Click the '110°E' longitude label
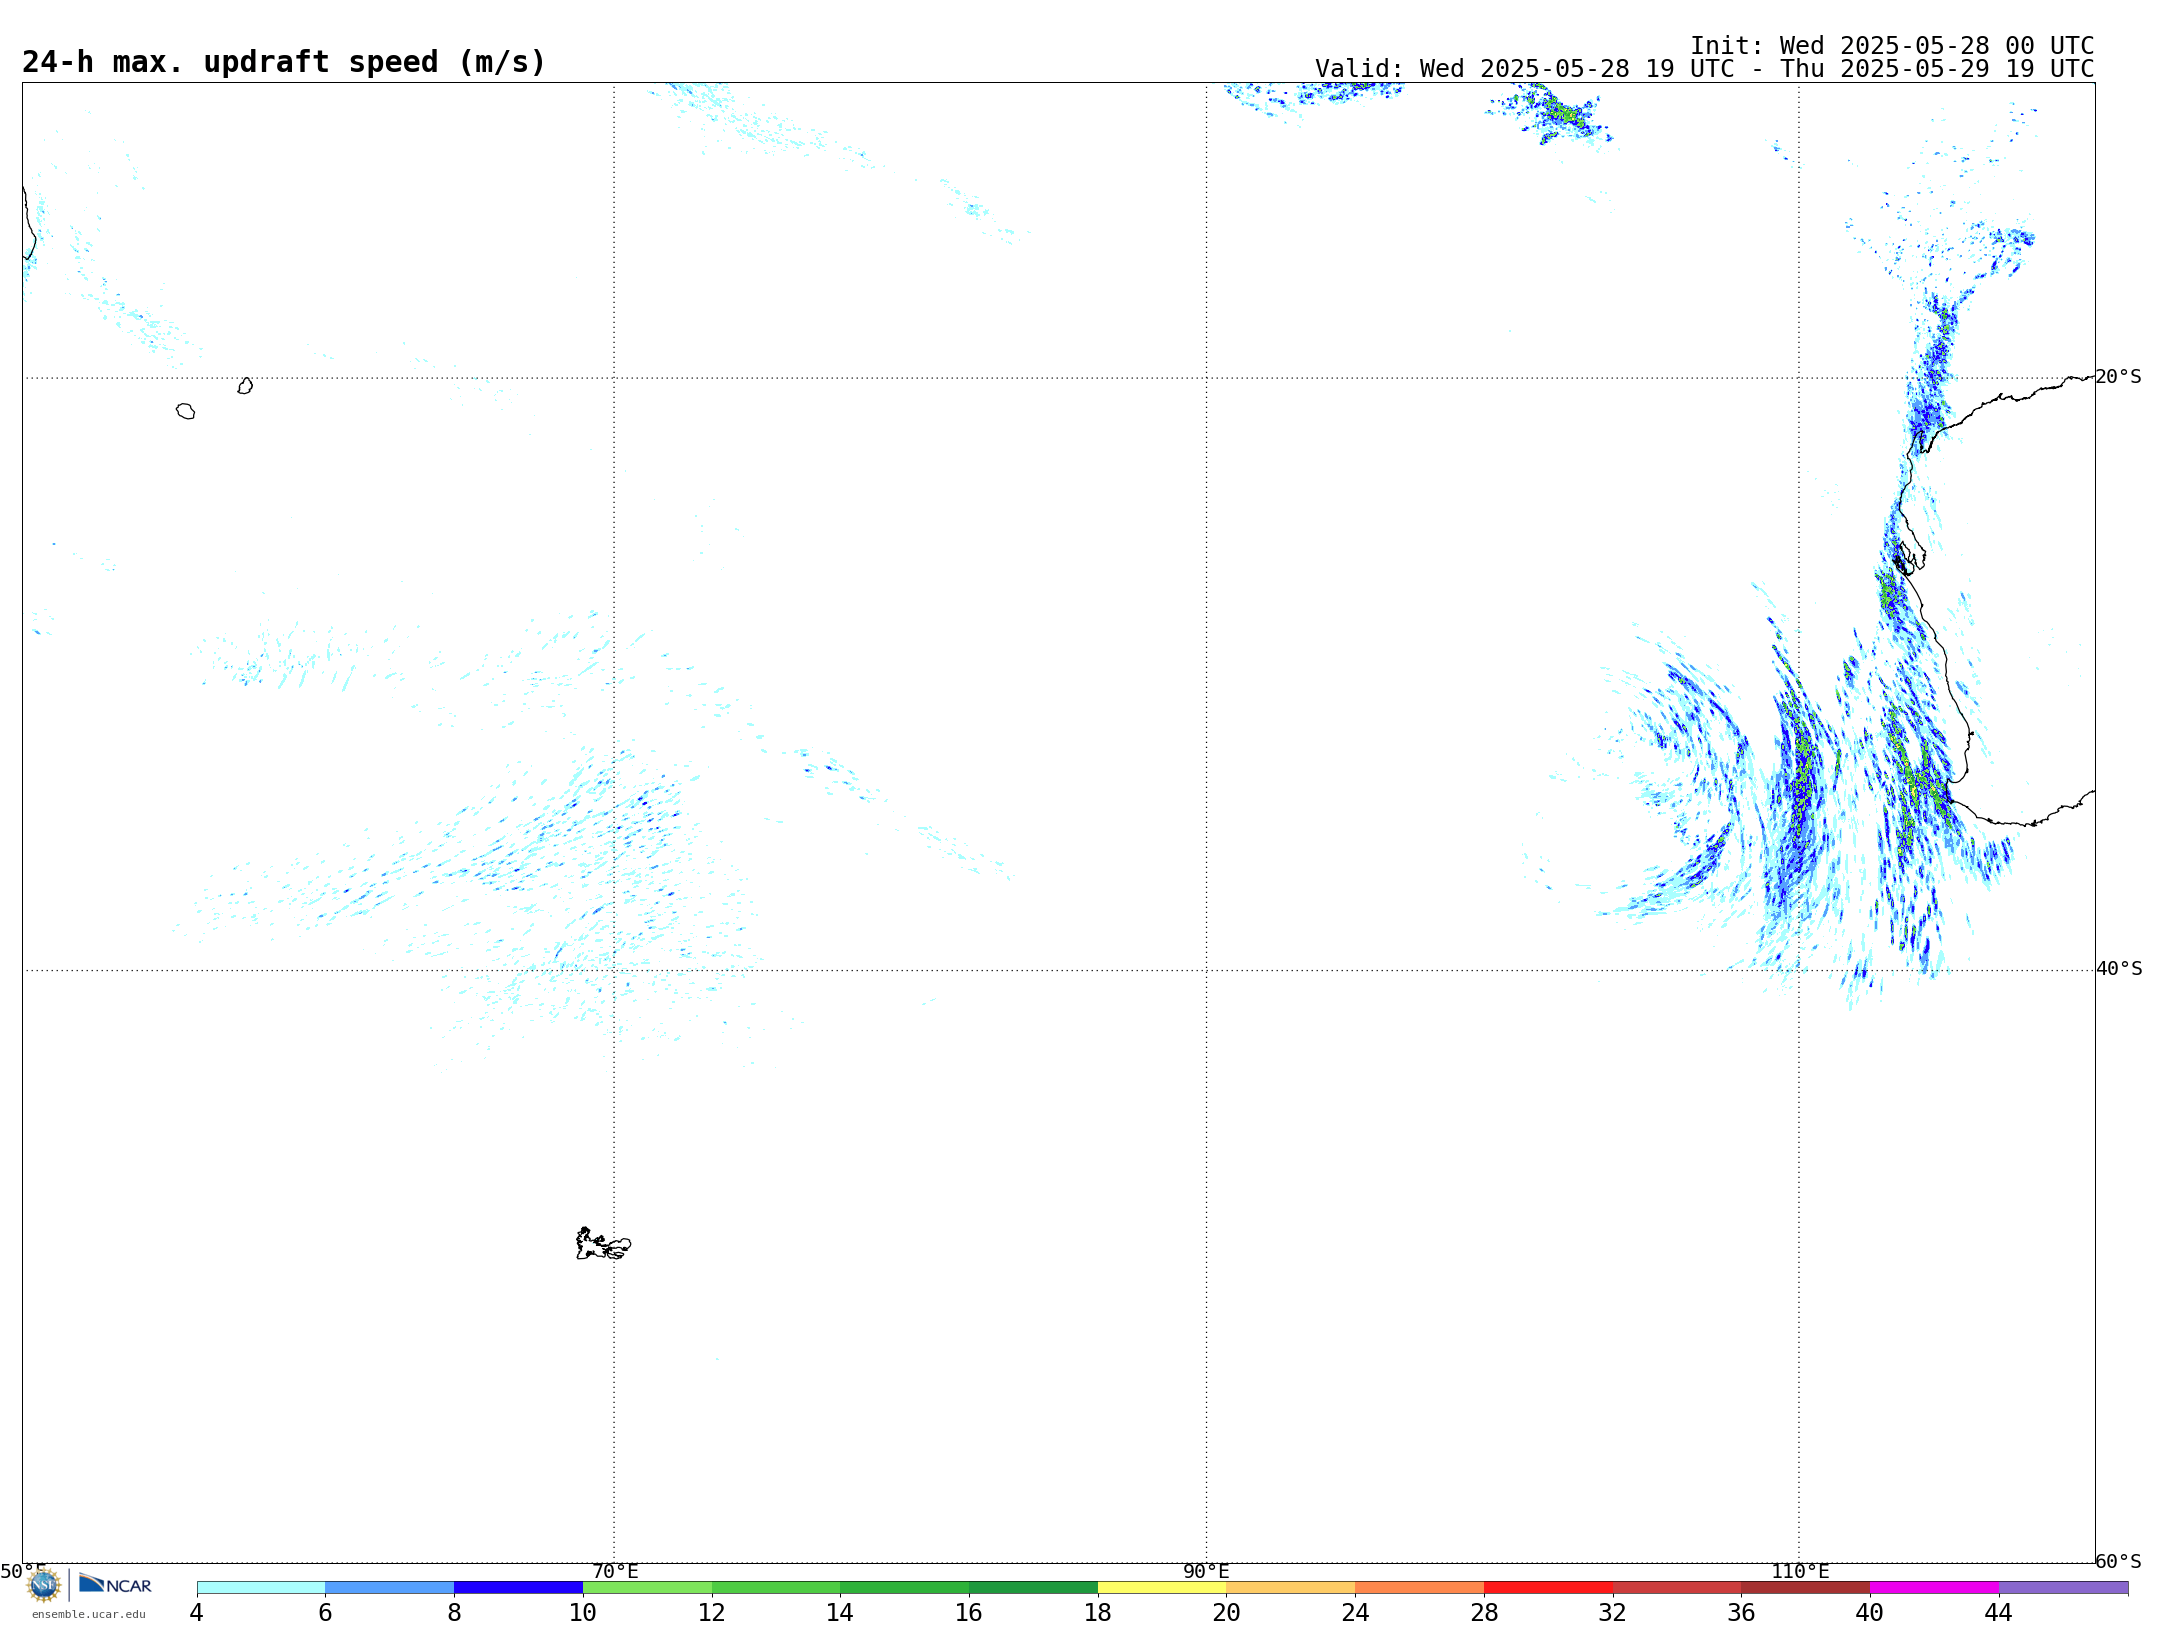2160x1626 pixels. click(1800, 1572)
